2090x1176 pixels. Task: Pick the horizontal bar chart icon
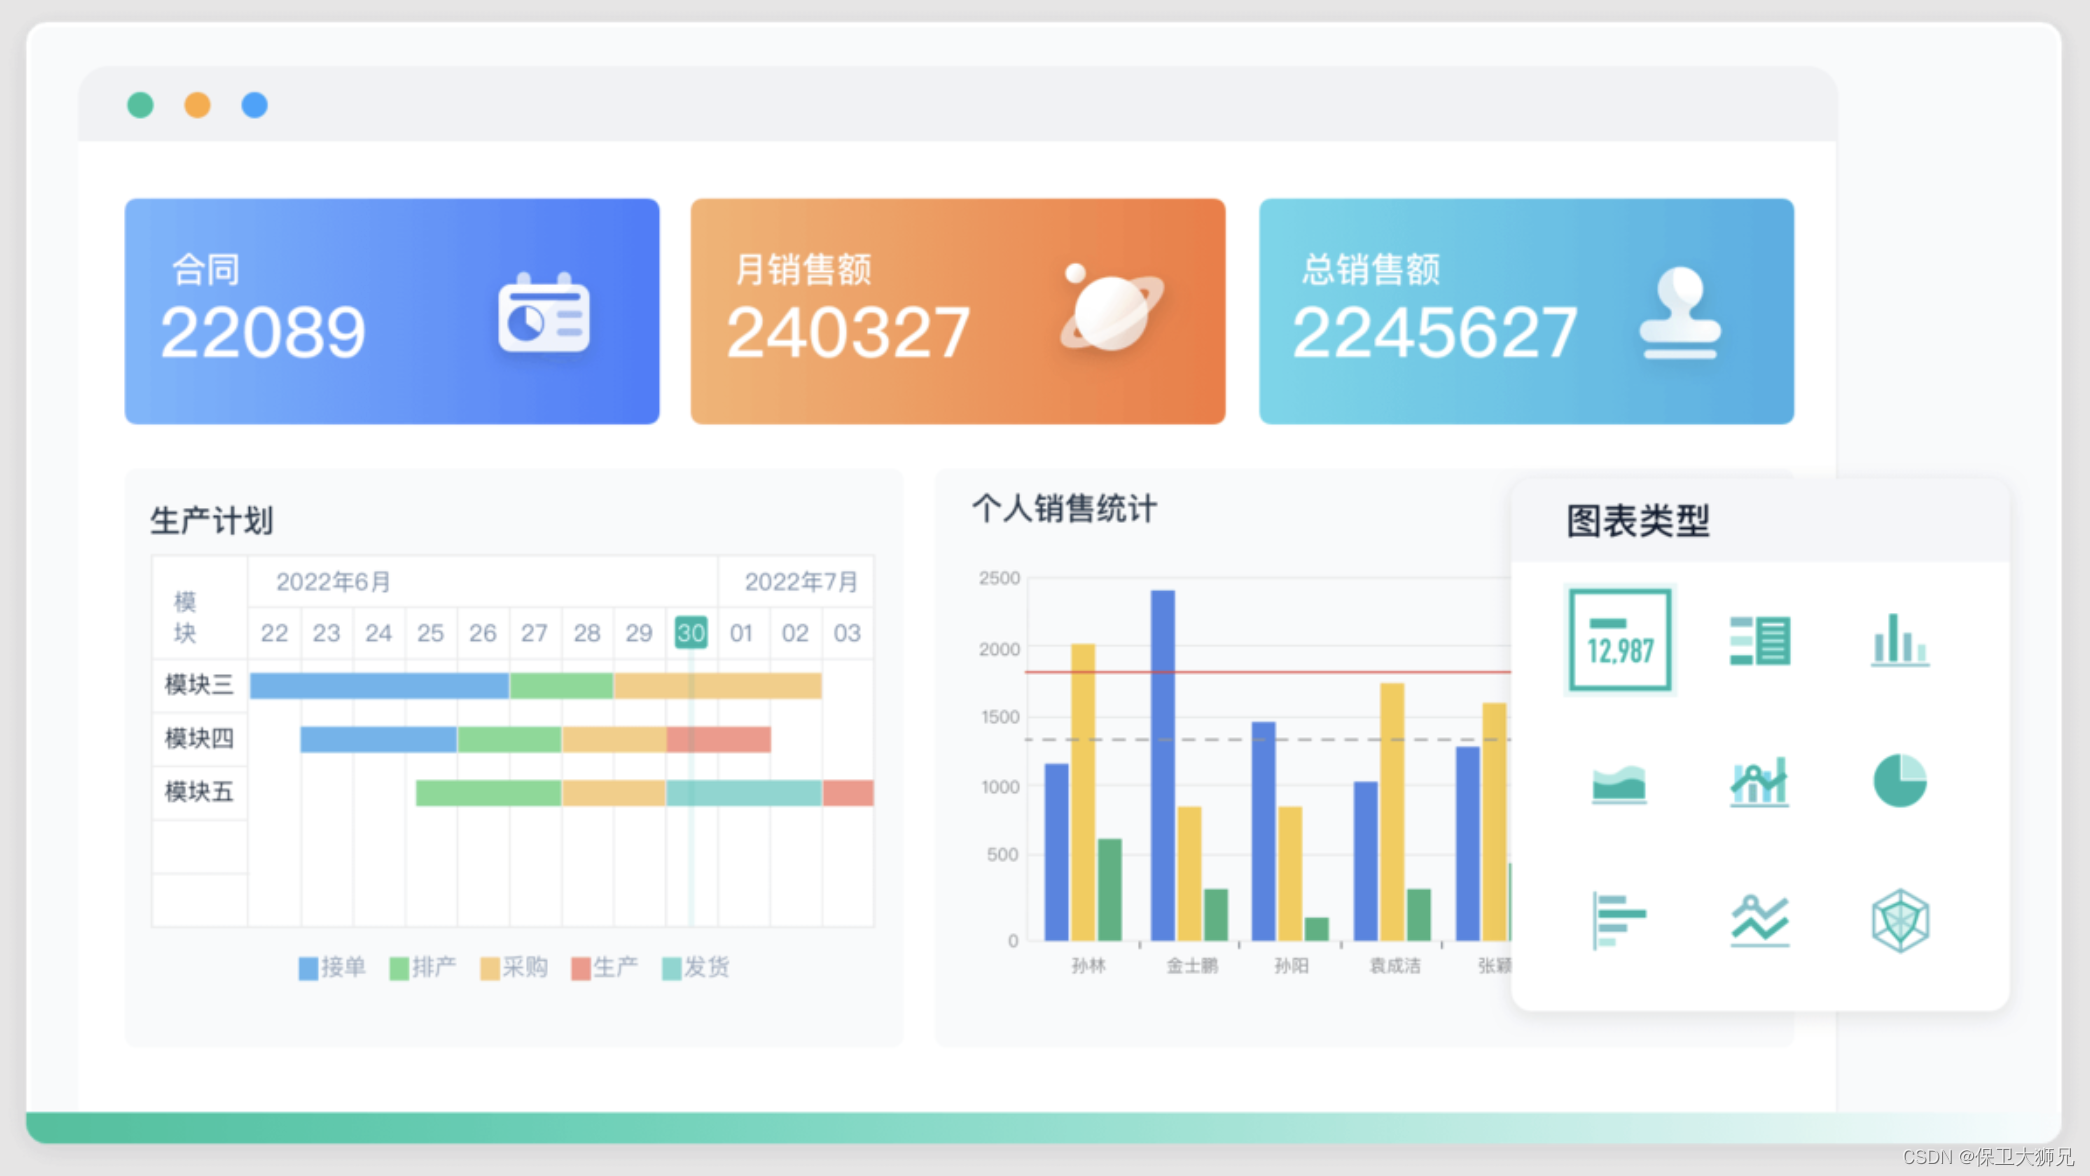(1619, 920)
